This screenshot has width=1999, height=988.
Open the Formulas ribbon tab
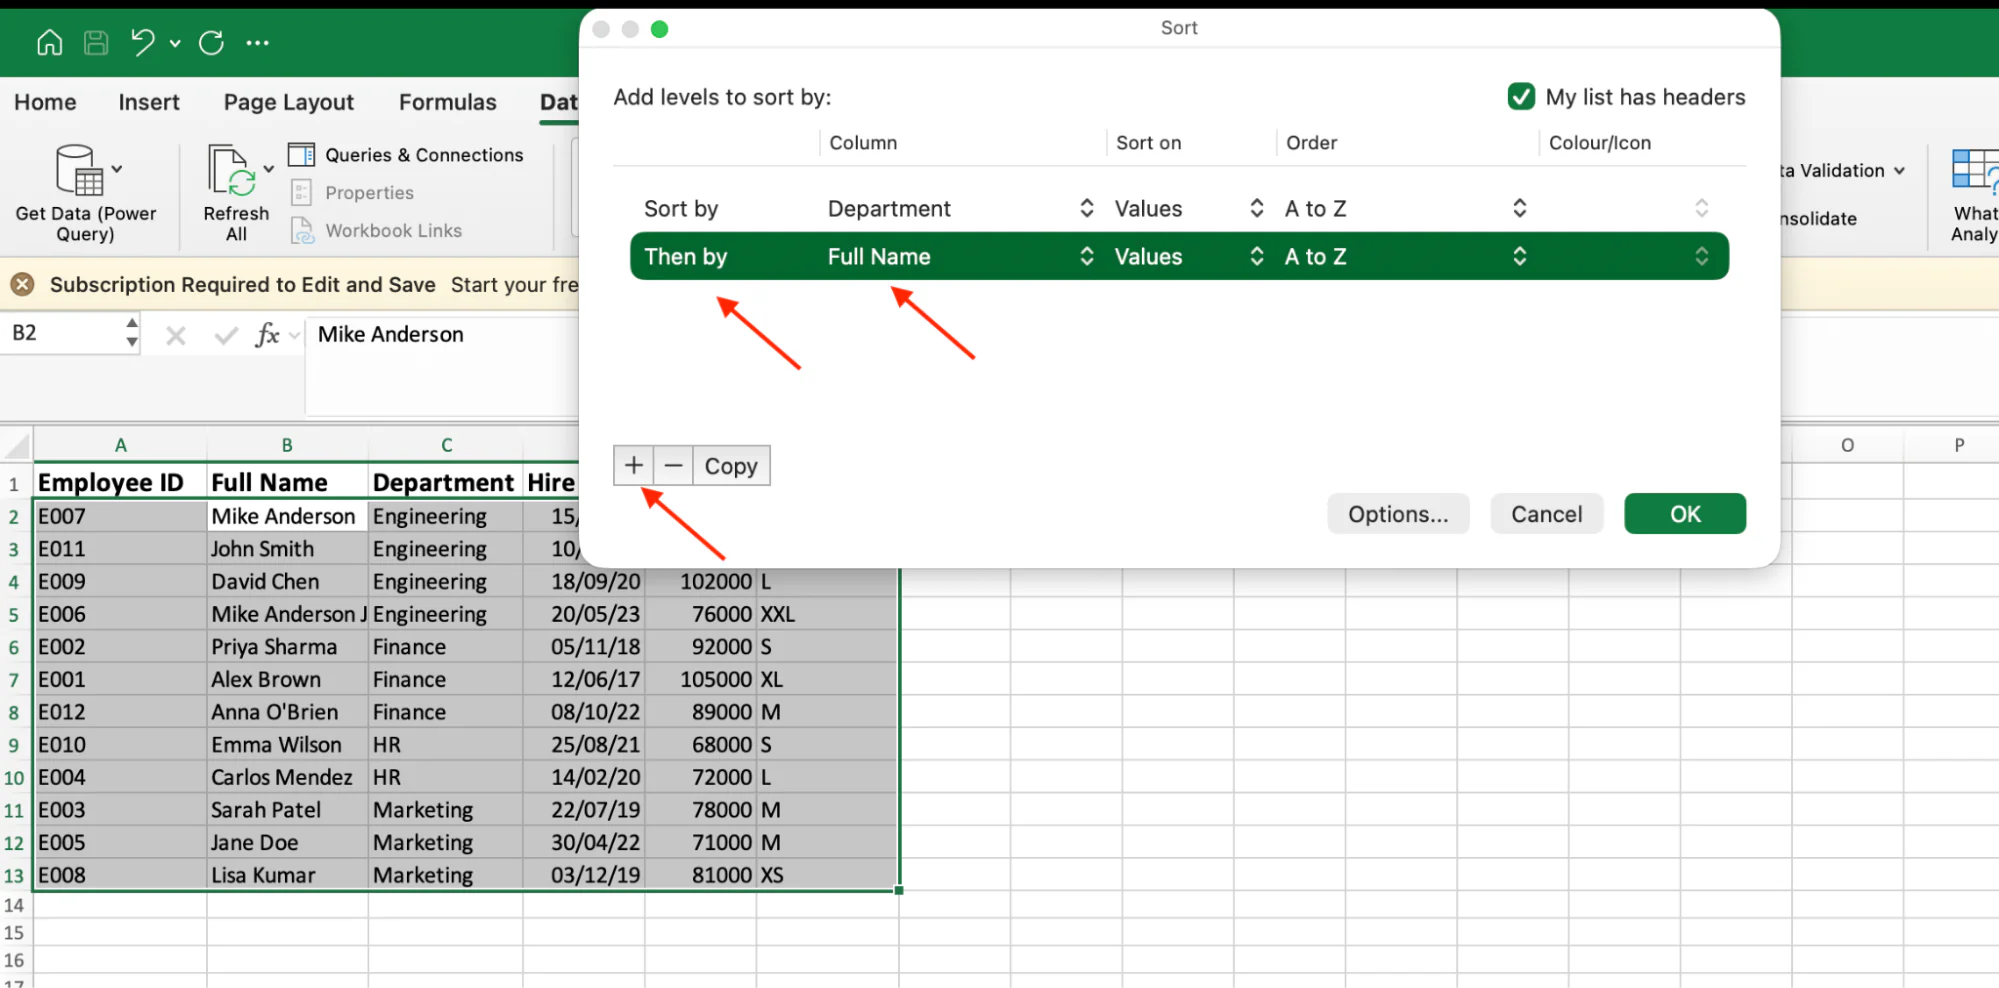click(x=447, y=102)
